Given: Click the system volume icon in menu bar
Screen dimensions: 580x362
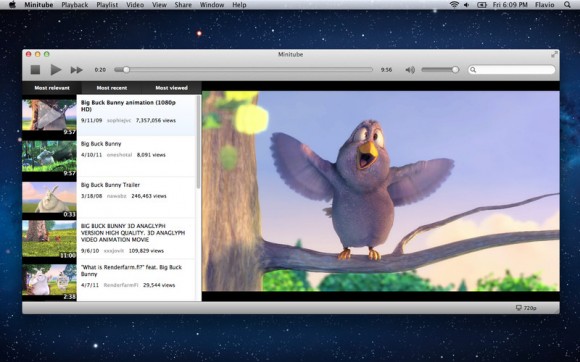Looking at the screenshot, I should tap(466, 4).
